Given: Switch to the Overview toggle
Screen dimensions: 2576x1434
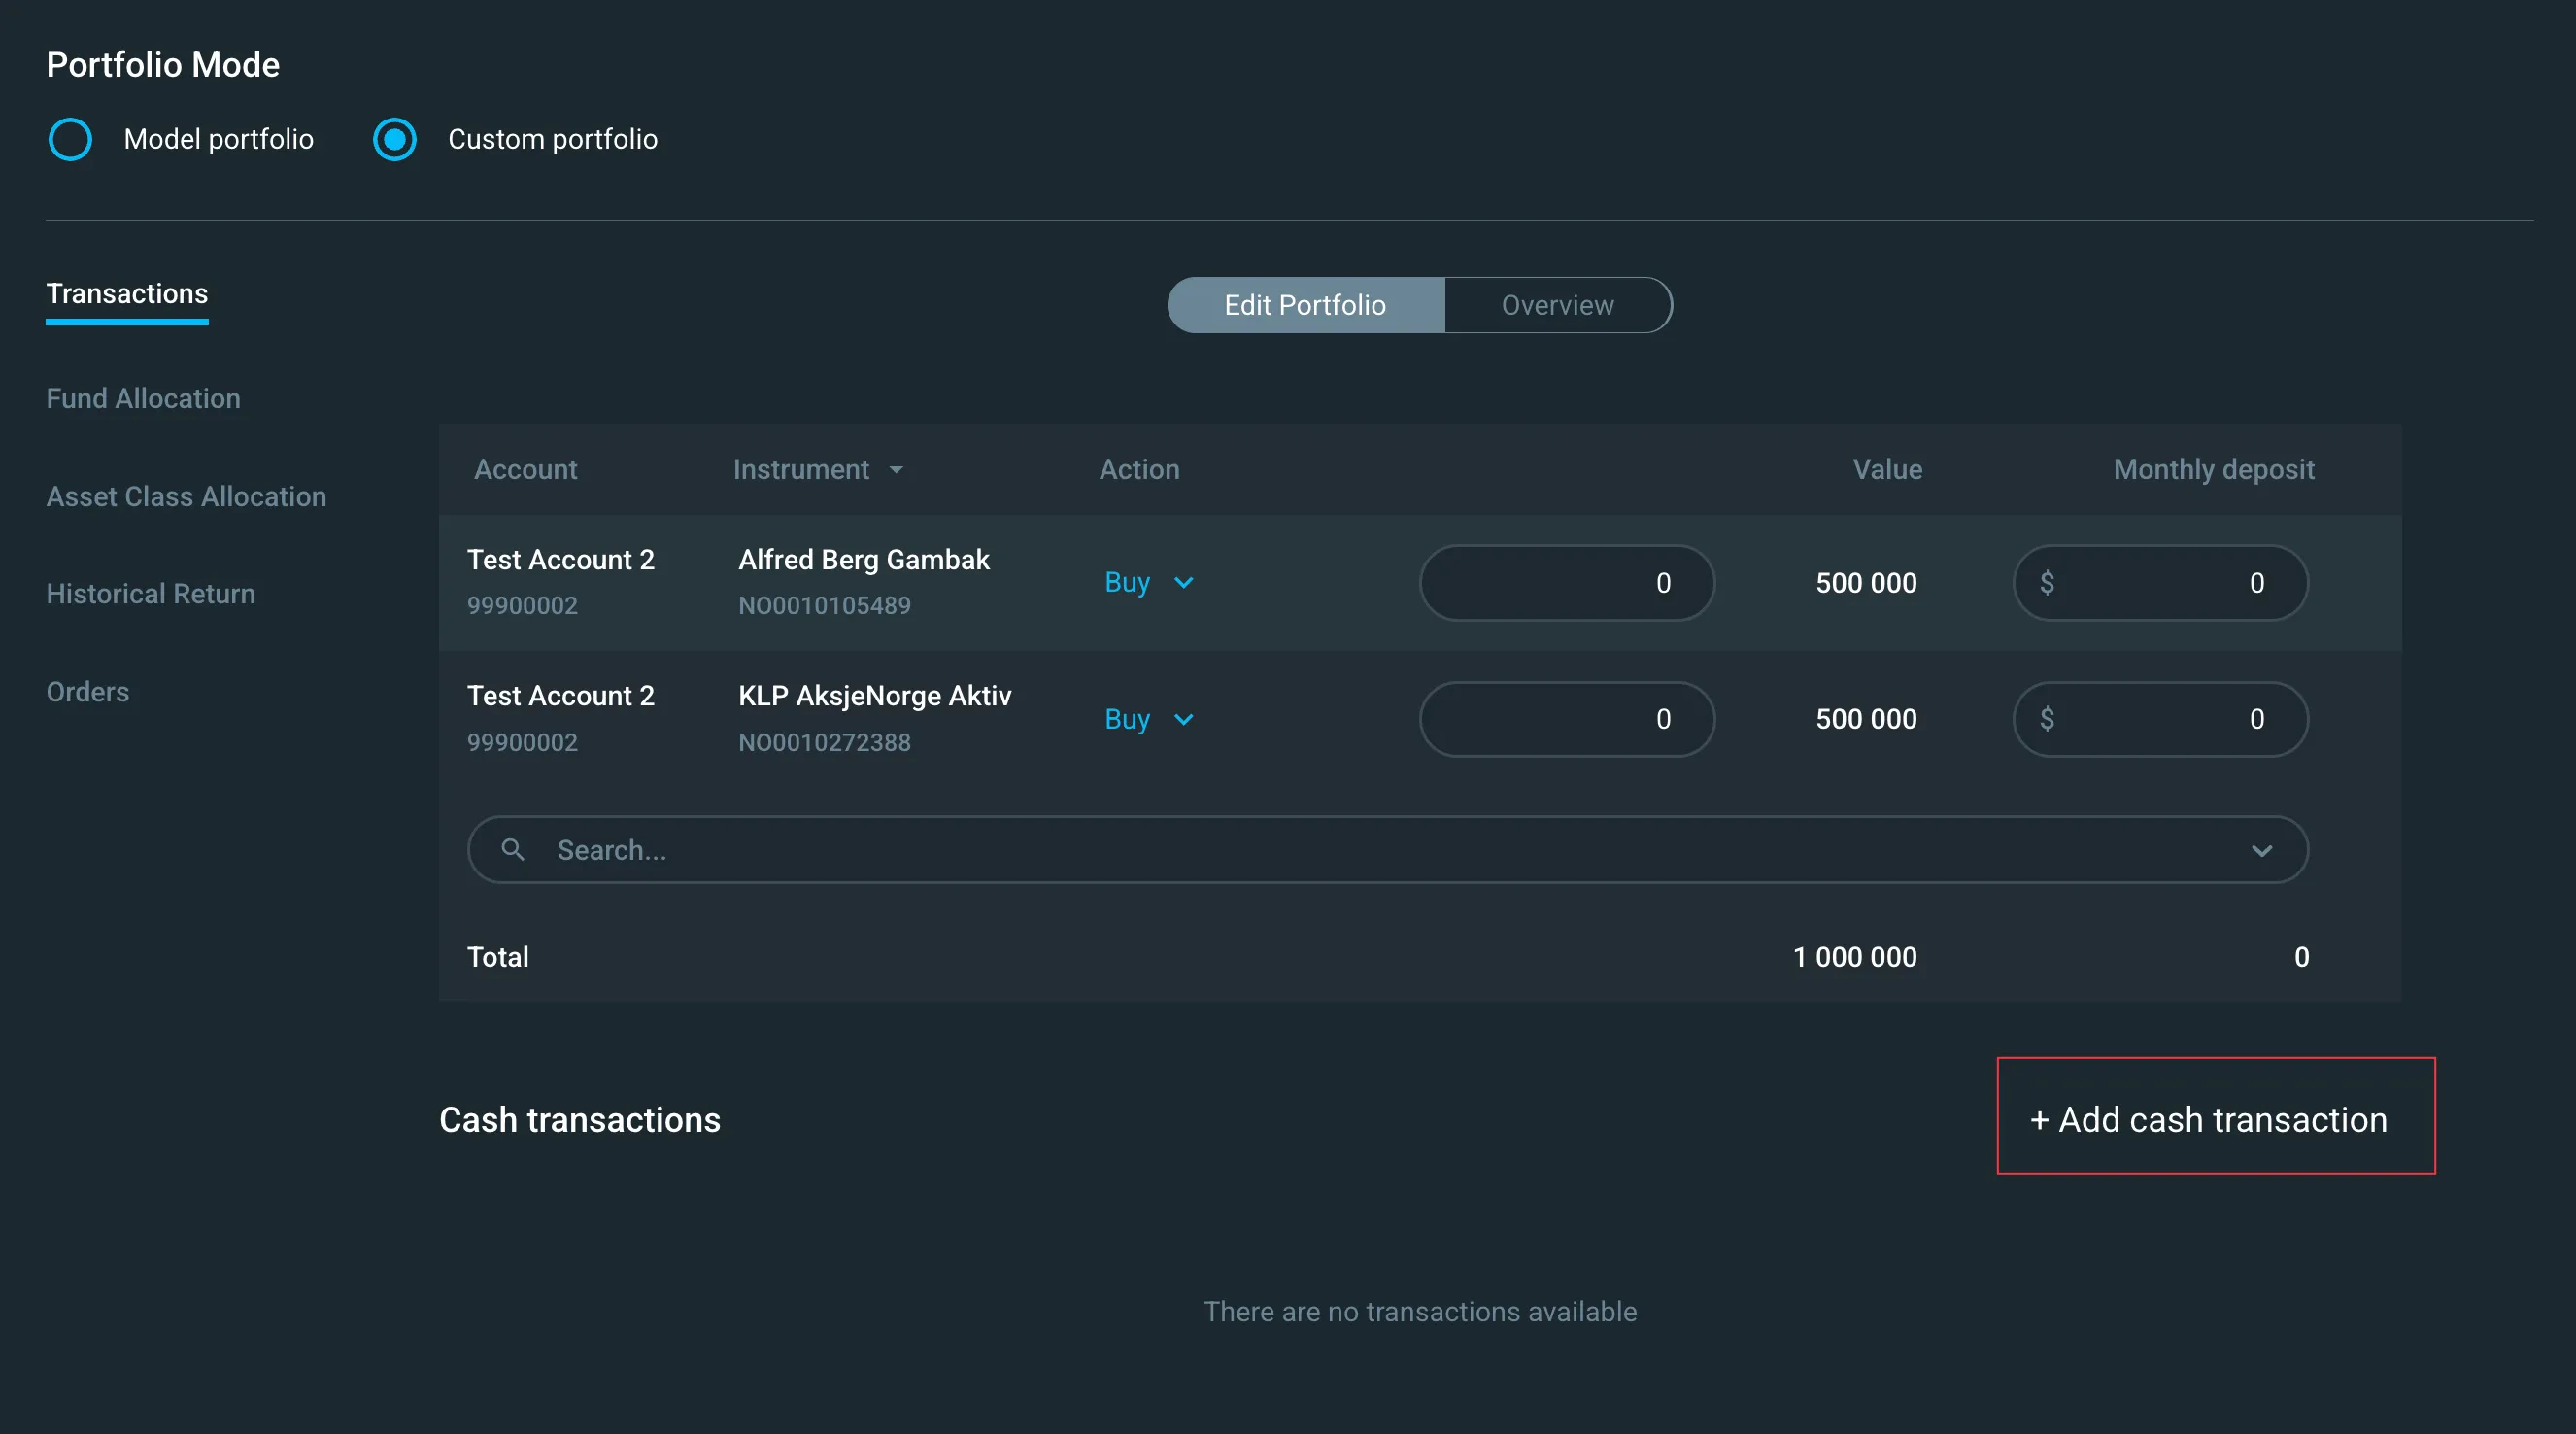Looking at the screenshot, I should (x=1558, y=305).
